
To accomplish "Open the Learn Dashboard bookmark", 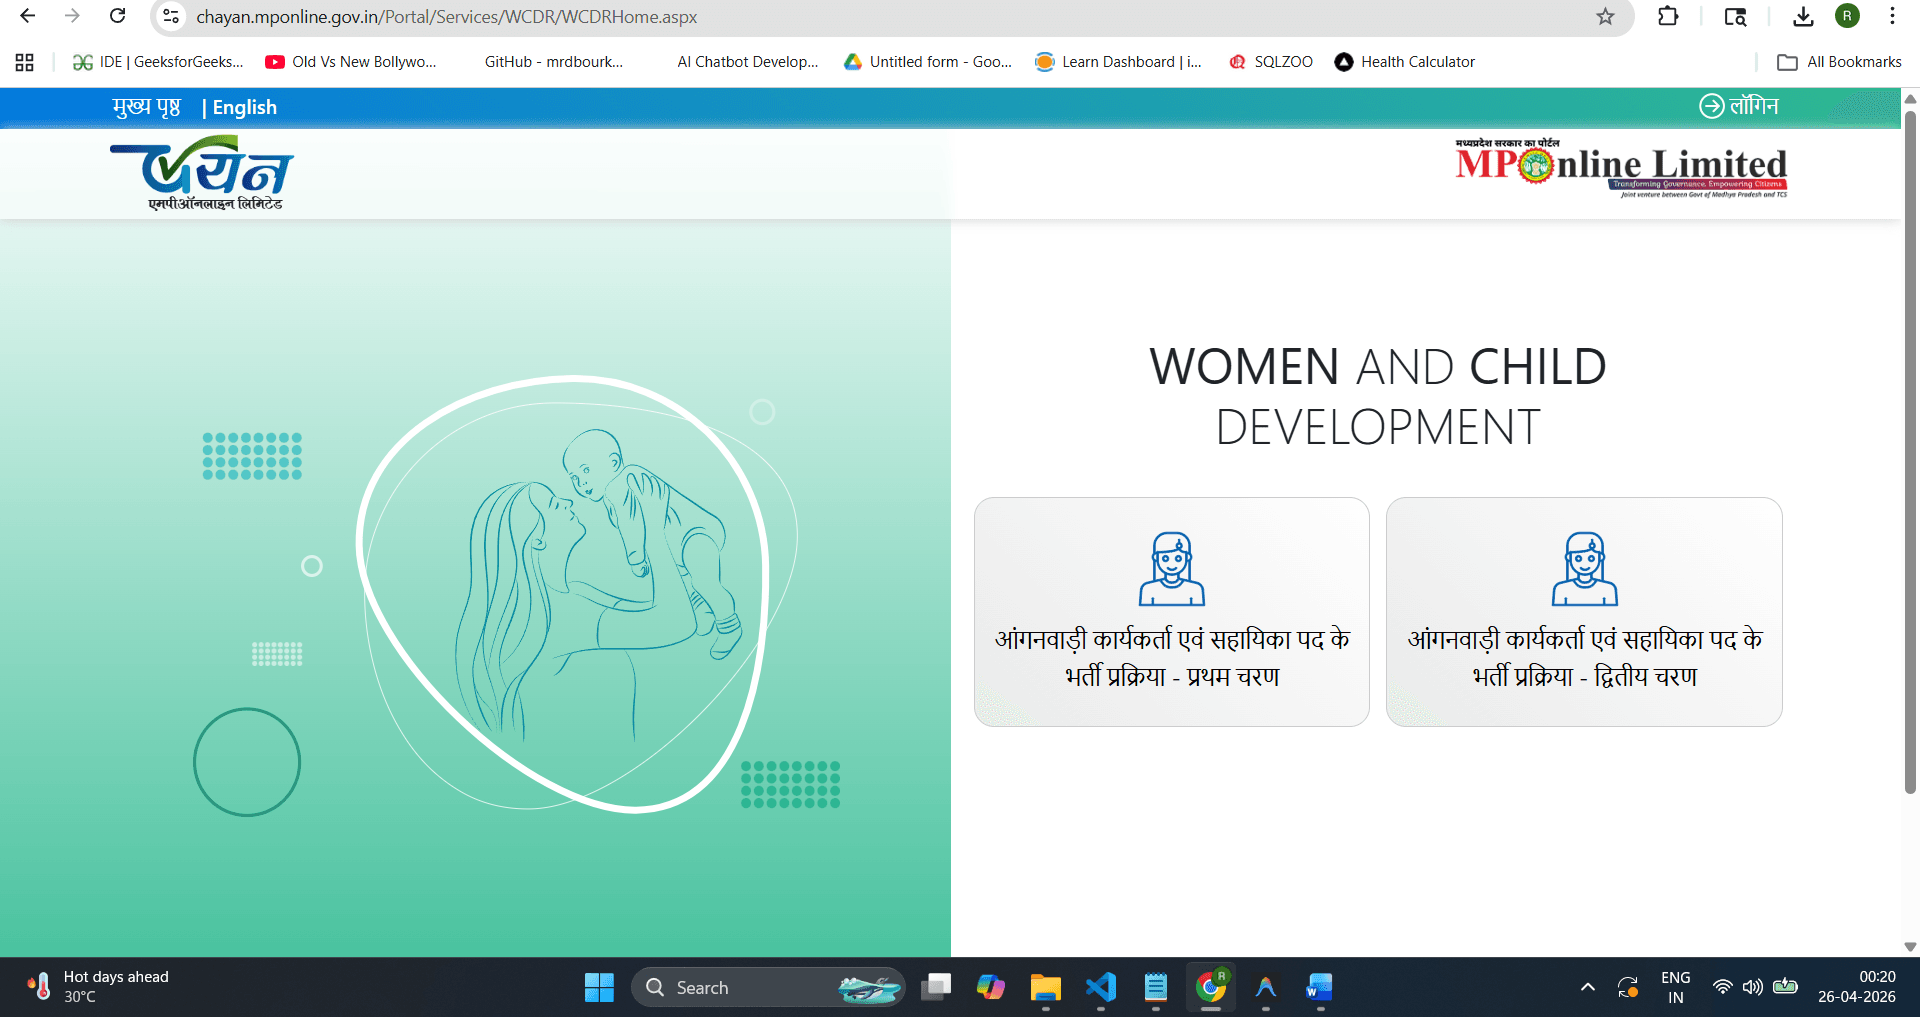I will tap(1118, 61).
